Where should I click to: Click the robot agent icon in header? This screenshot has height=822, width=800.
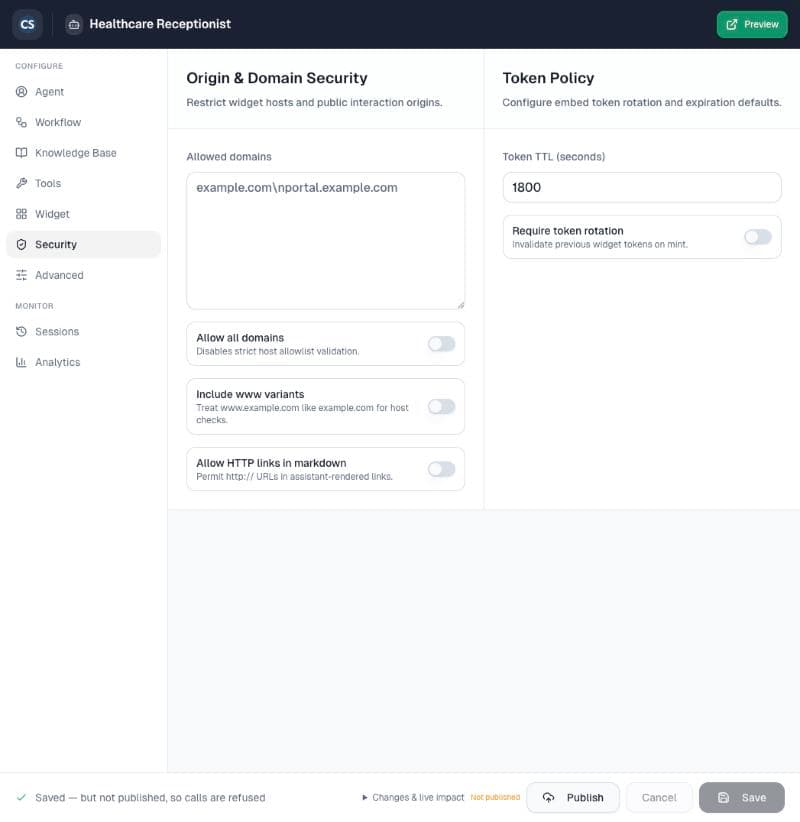tap(74, 25)
